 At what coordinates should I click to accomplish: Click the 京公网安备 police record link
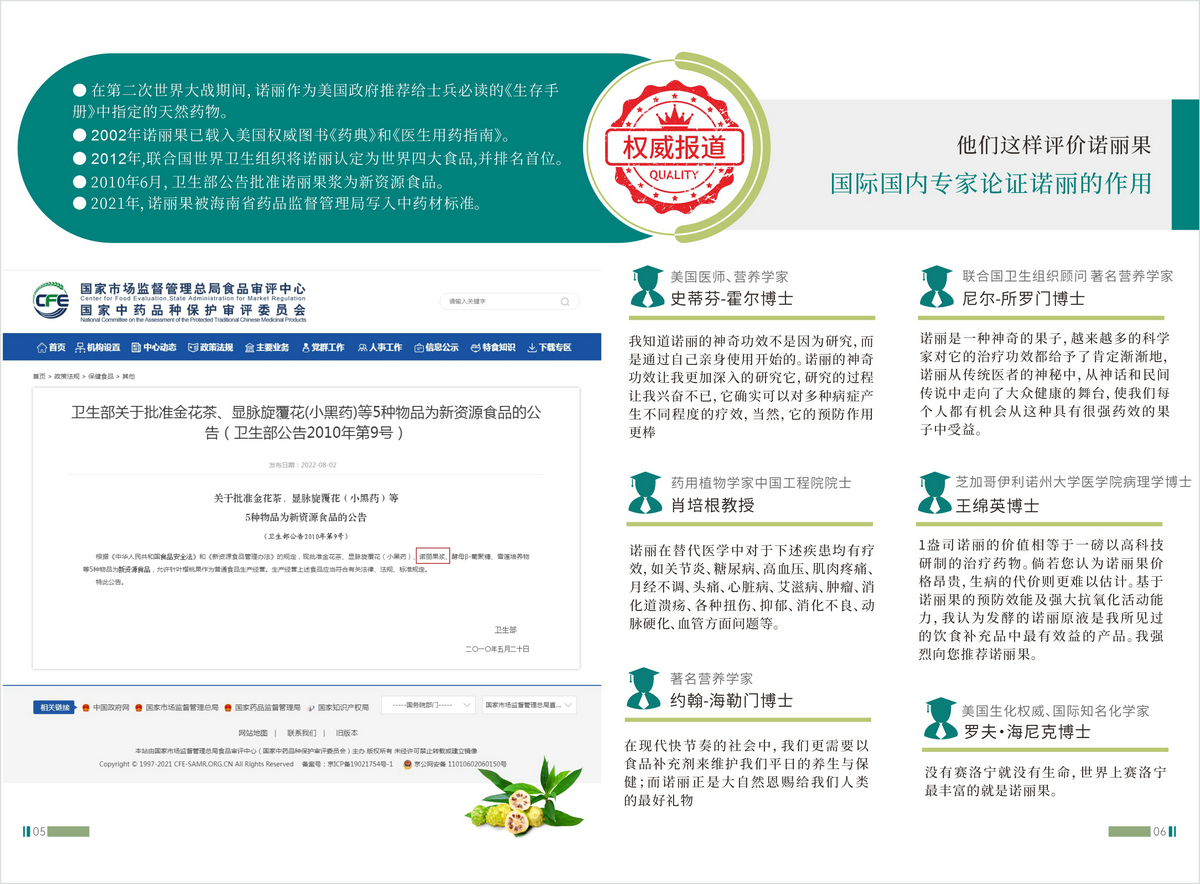point(455,764)
